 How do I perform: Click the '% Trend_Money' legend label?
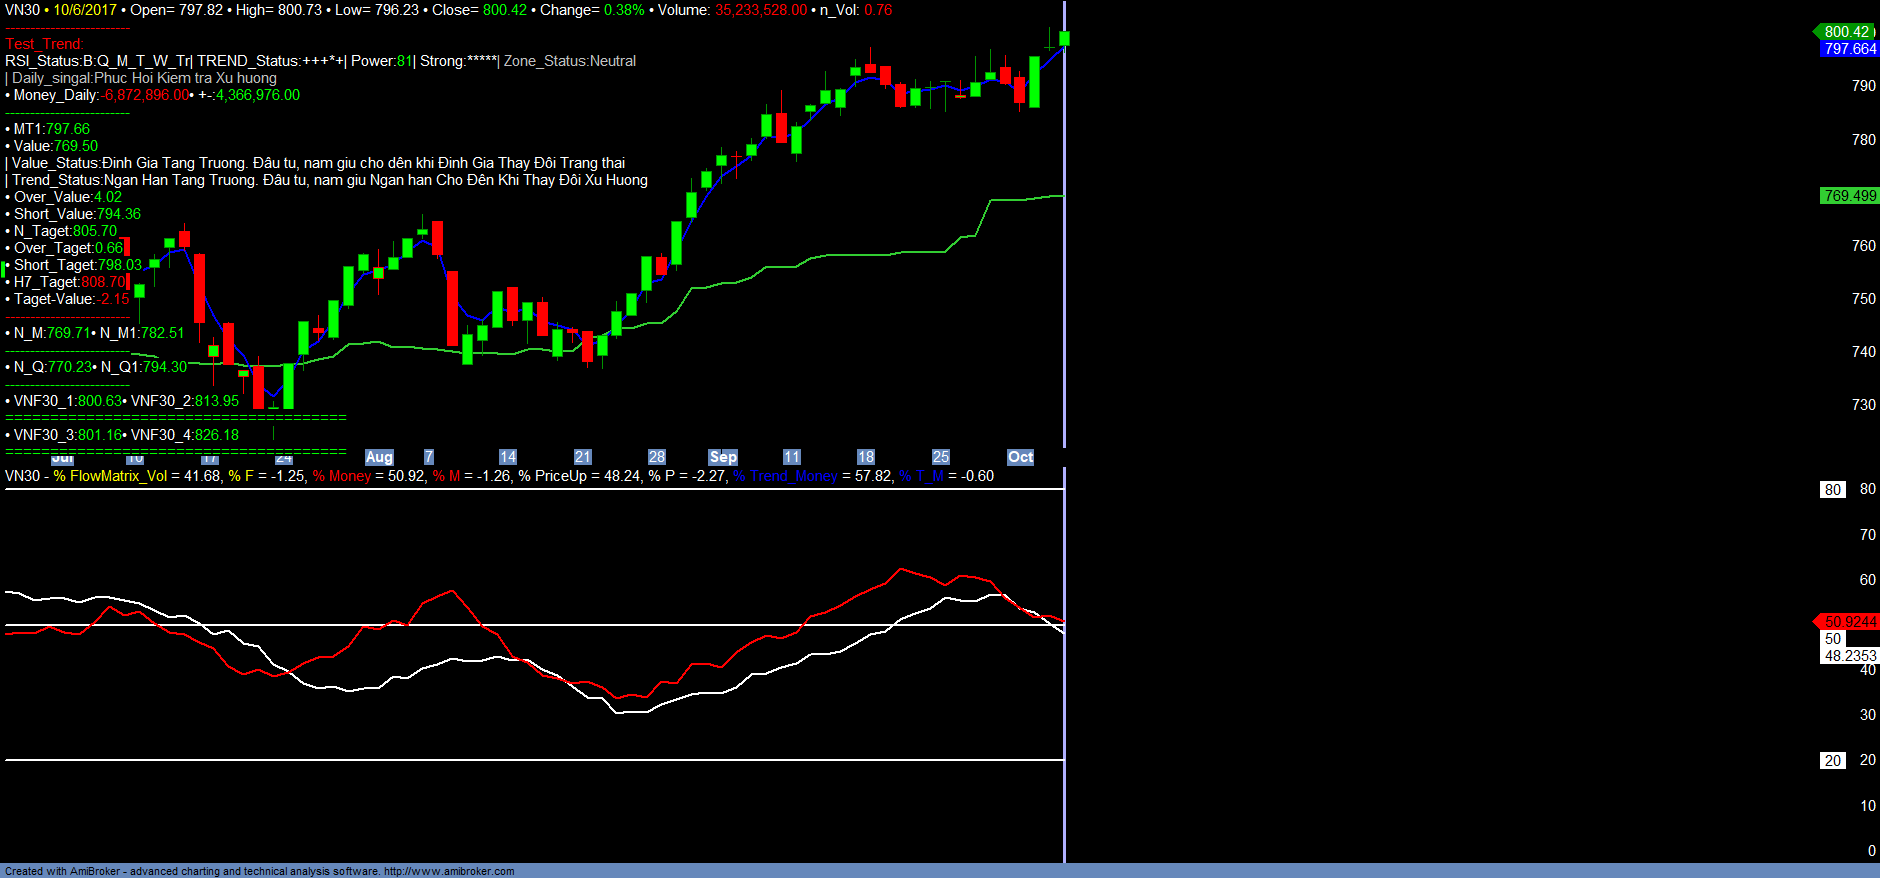[x=785, y=476]
